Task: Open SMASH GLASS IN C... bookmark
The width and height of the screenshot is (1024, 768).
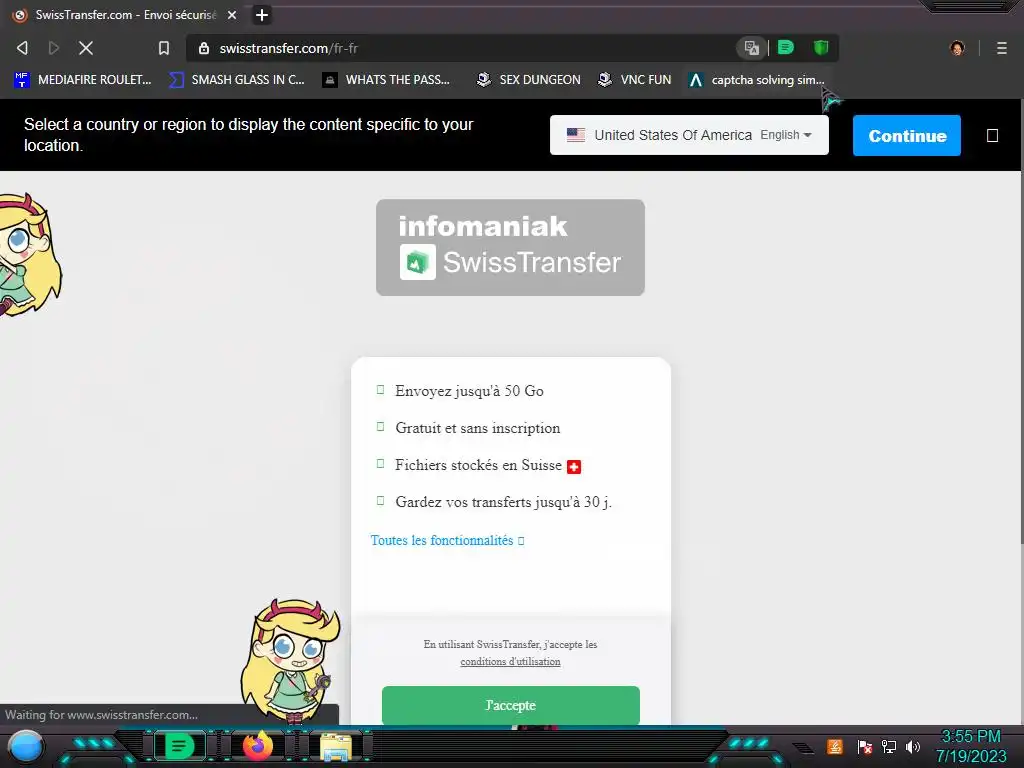Action: 237,80
